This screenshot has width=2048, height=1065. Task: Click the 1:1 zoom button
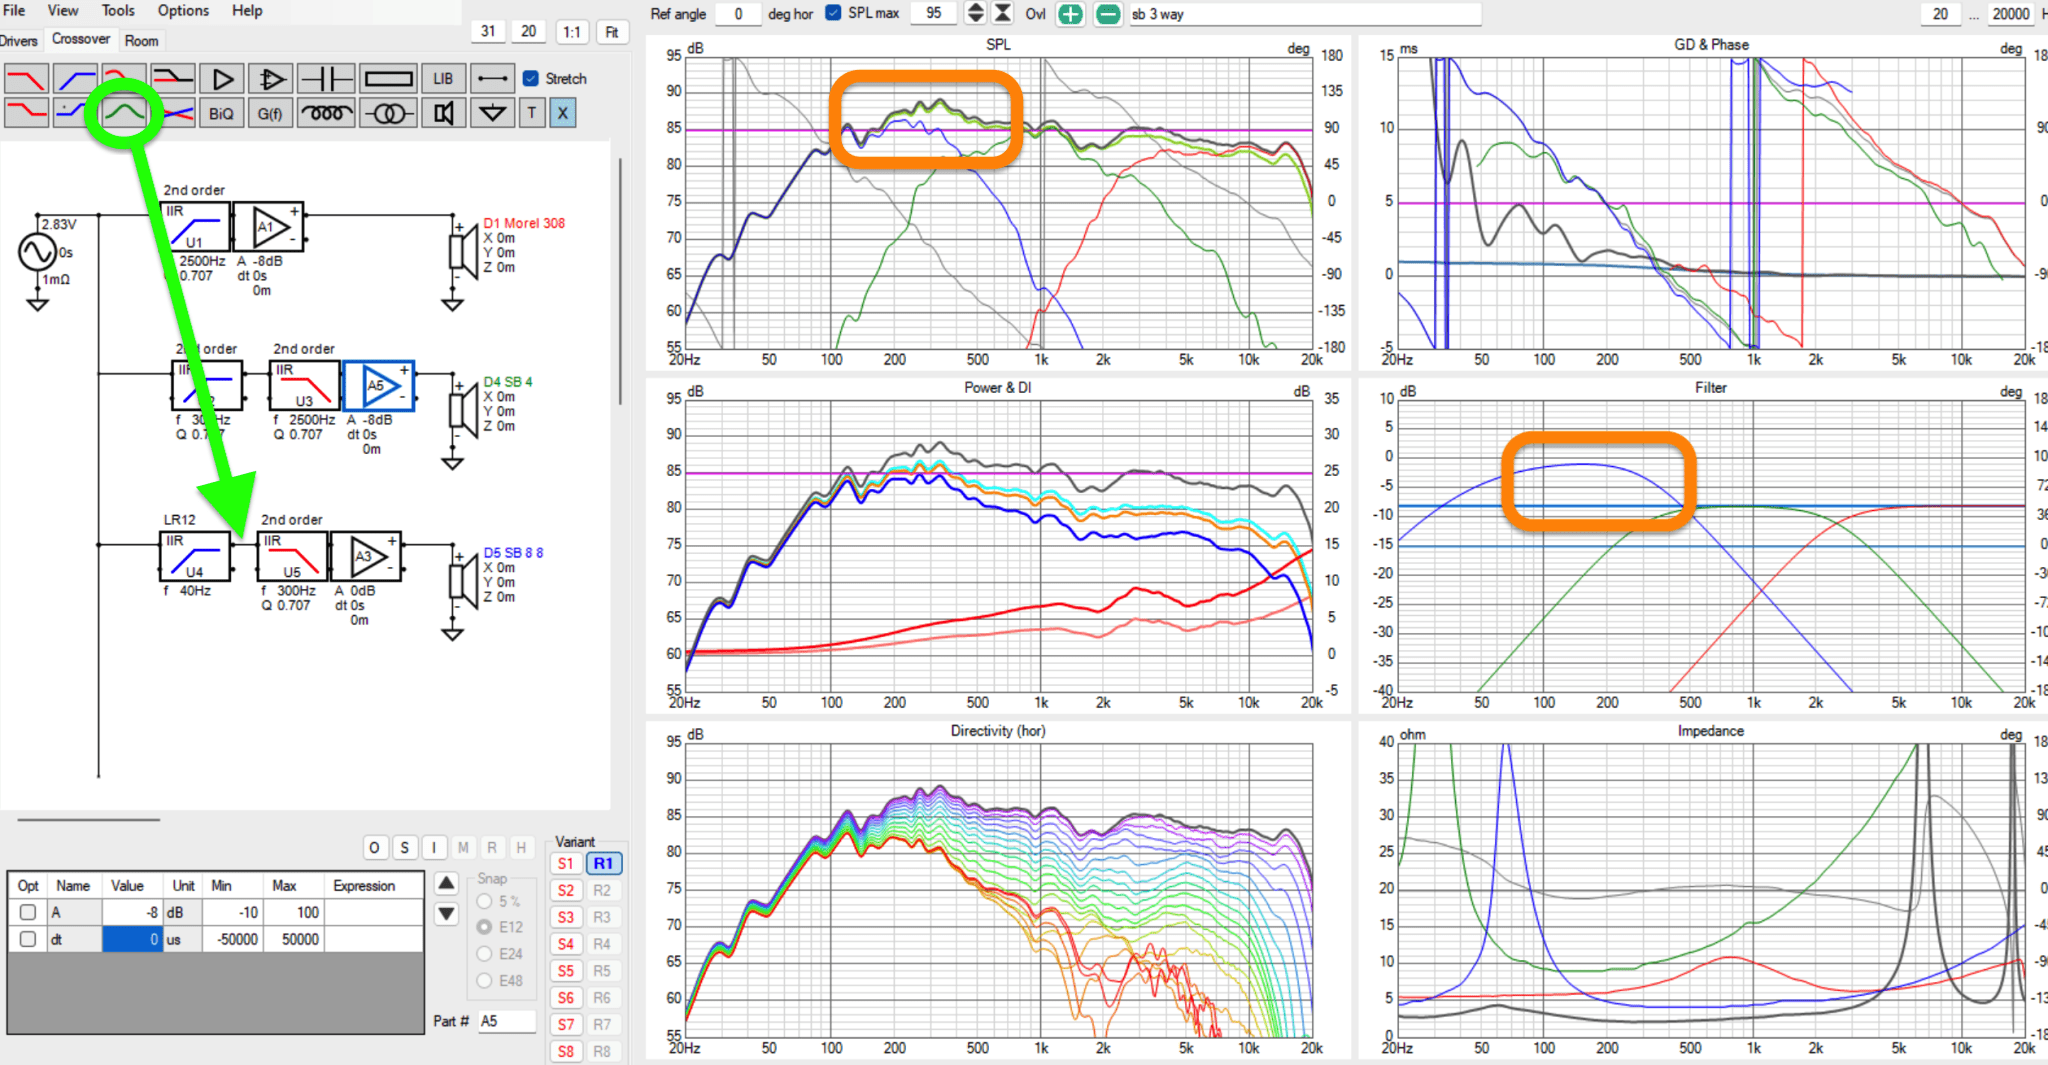click(x=572, y=32)
